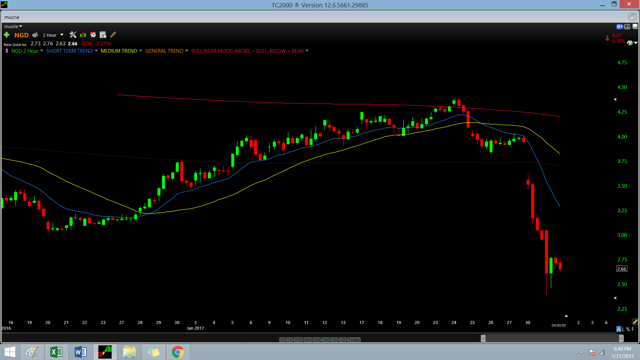Click the candlestick chart style icon
The height and width of the screenshot is (360, 640).
[x=83, y=35]
